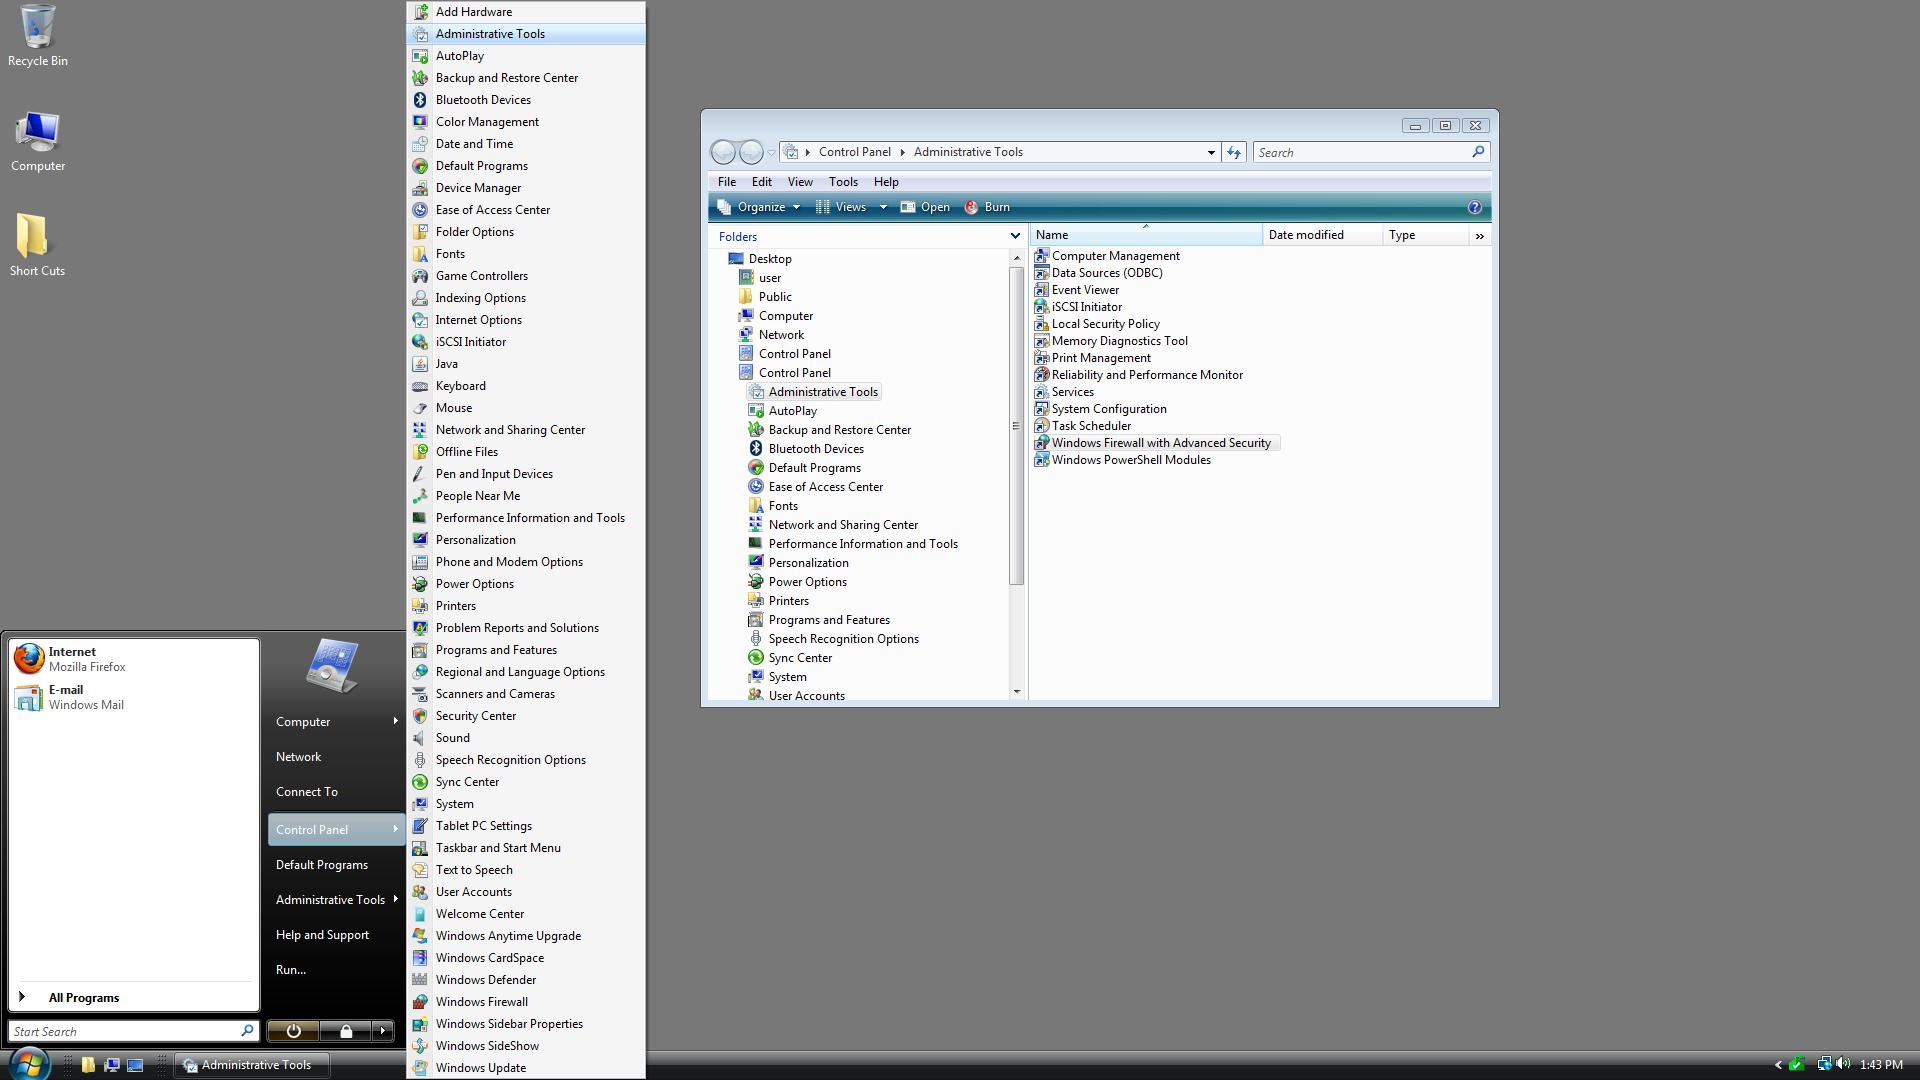Select Administrative Tools in Control Panel flyout
1920x1080 pixels.
[526, 34]
